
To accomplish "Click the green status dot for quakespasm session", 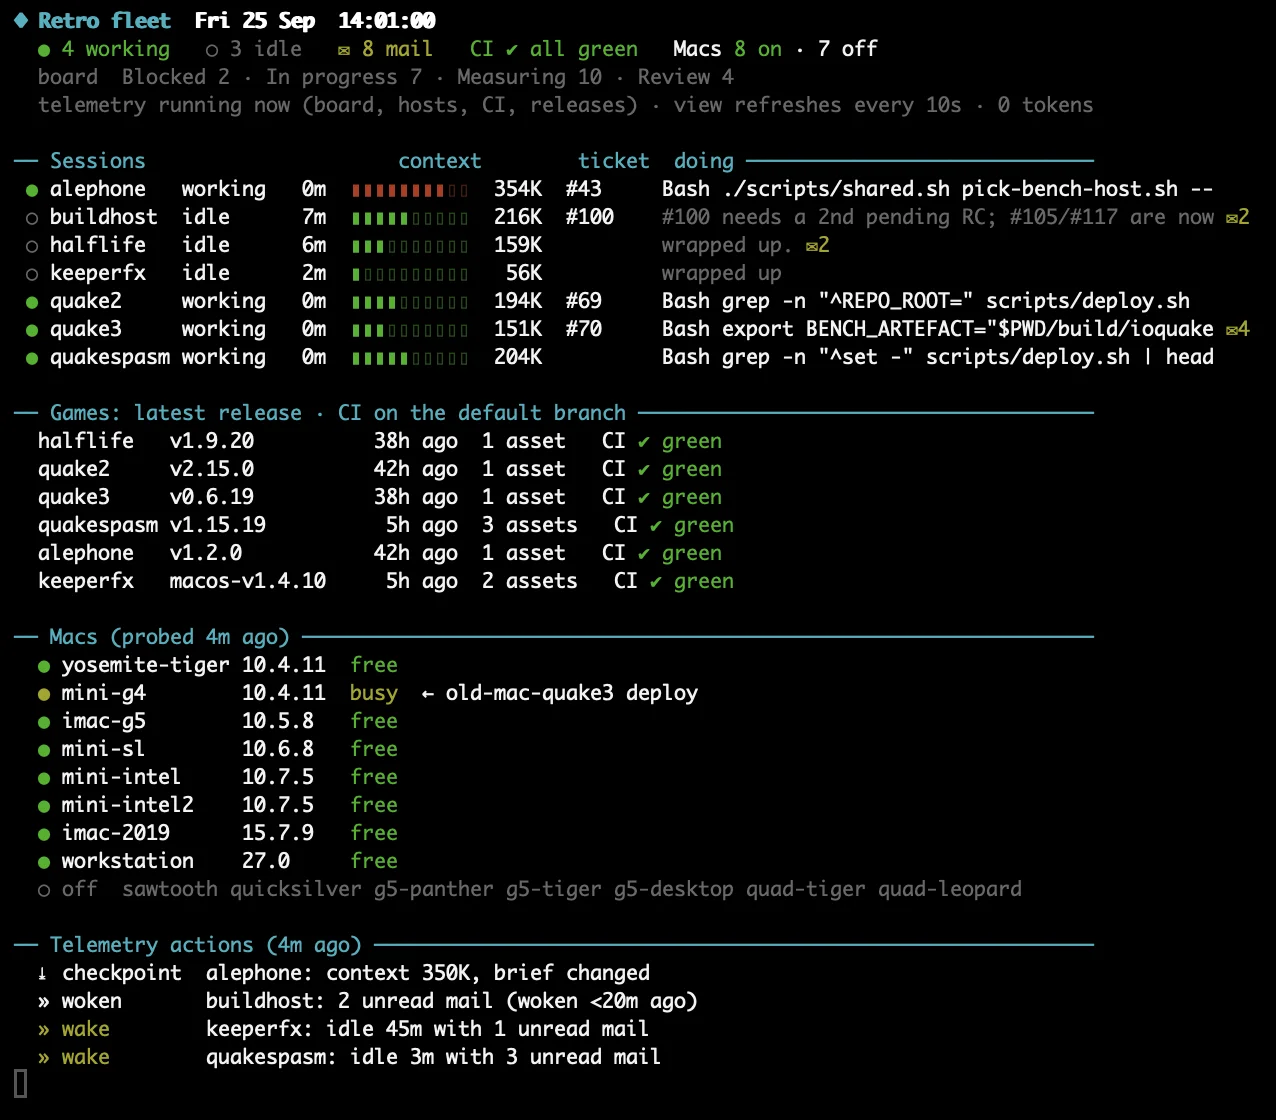I will [32, 357].
